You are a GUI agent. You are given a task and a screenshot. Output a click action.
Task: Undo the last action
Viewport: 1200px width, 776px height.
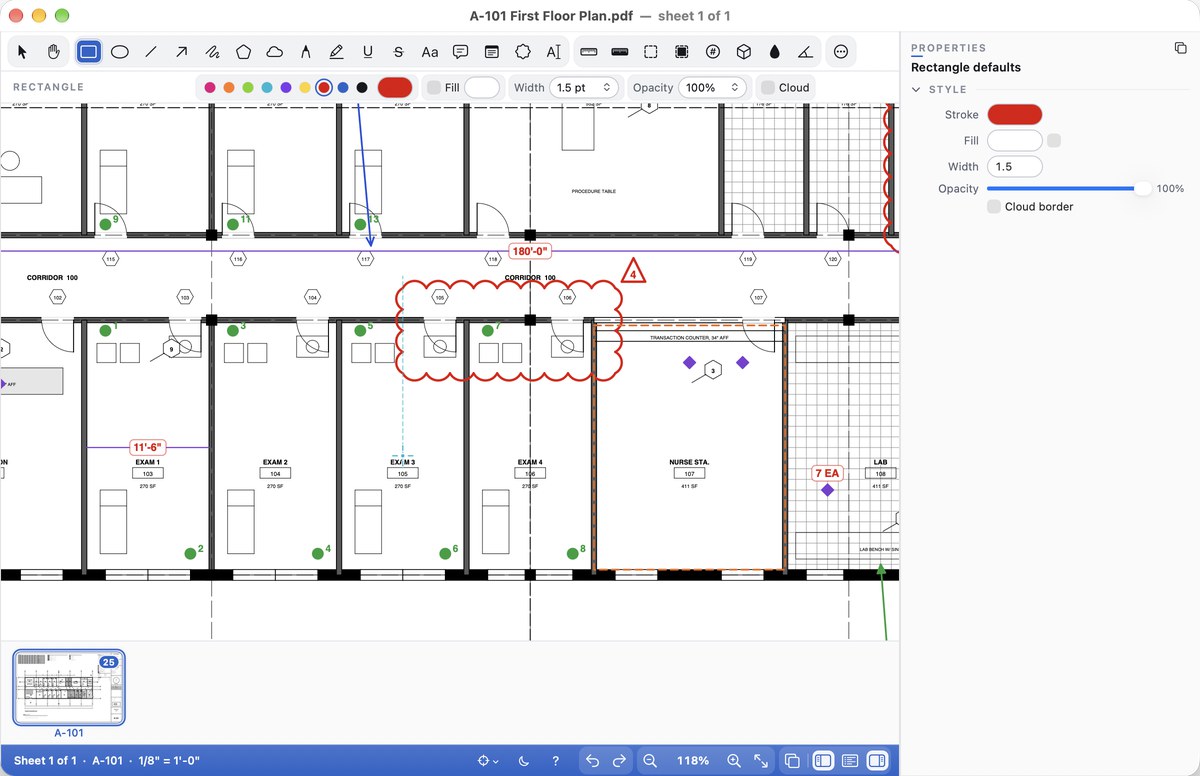tap(592, 761)
